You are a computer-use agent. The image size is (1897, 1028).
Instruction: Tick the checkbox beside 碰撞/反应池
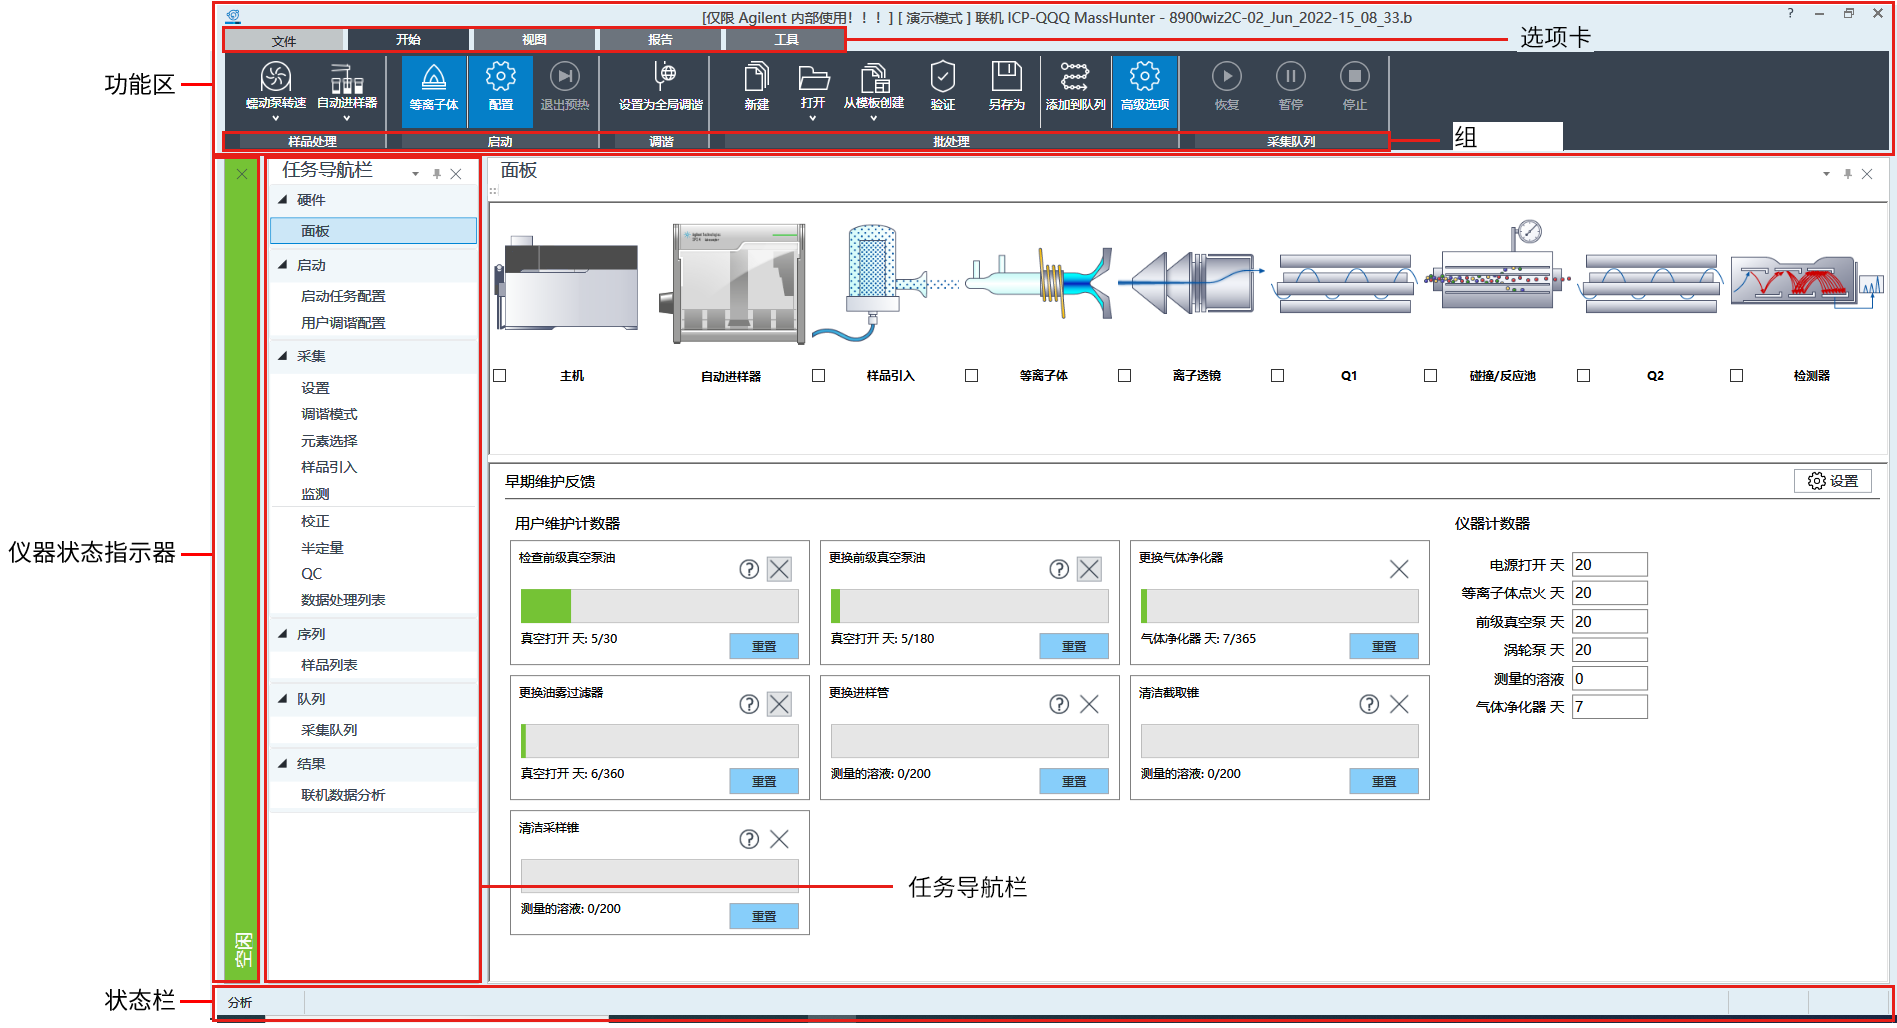[x=1431, y=376]
